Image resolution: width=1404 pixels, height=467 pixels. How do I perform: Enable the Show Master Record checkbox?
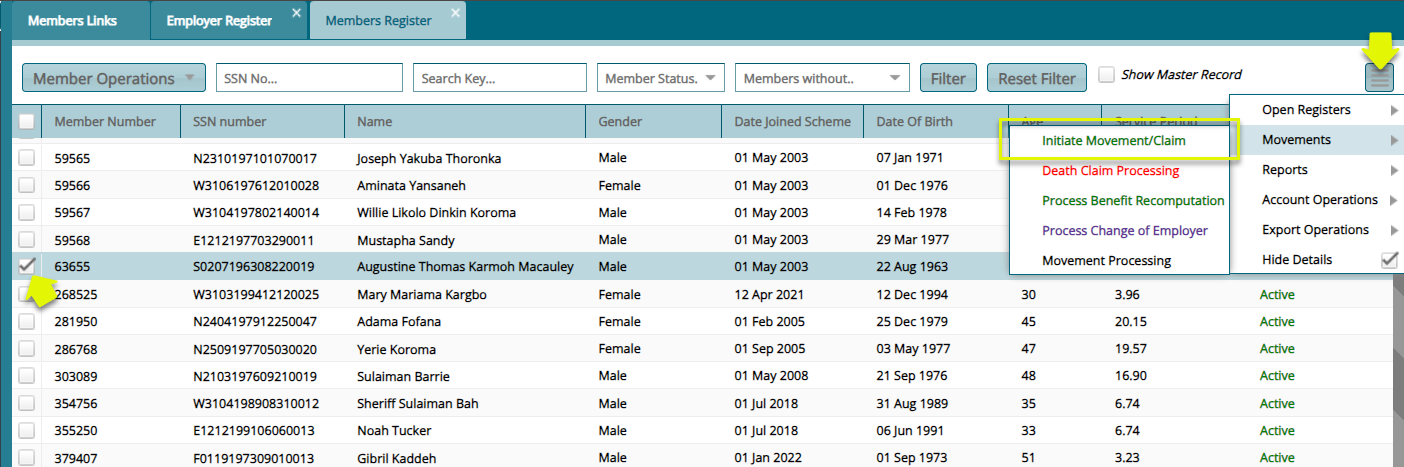coord(1107,74)
